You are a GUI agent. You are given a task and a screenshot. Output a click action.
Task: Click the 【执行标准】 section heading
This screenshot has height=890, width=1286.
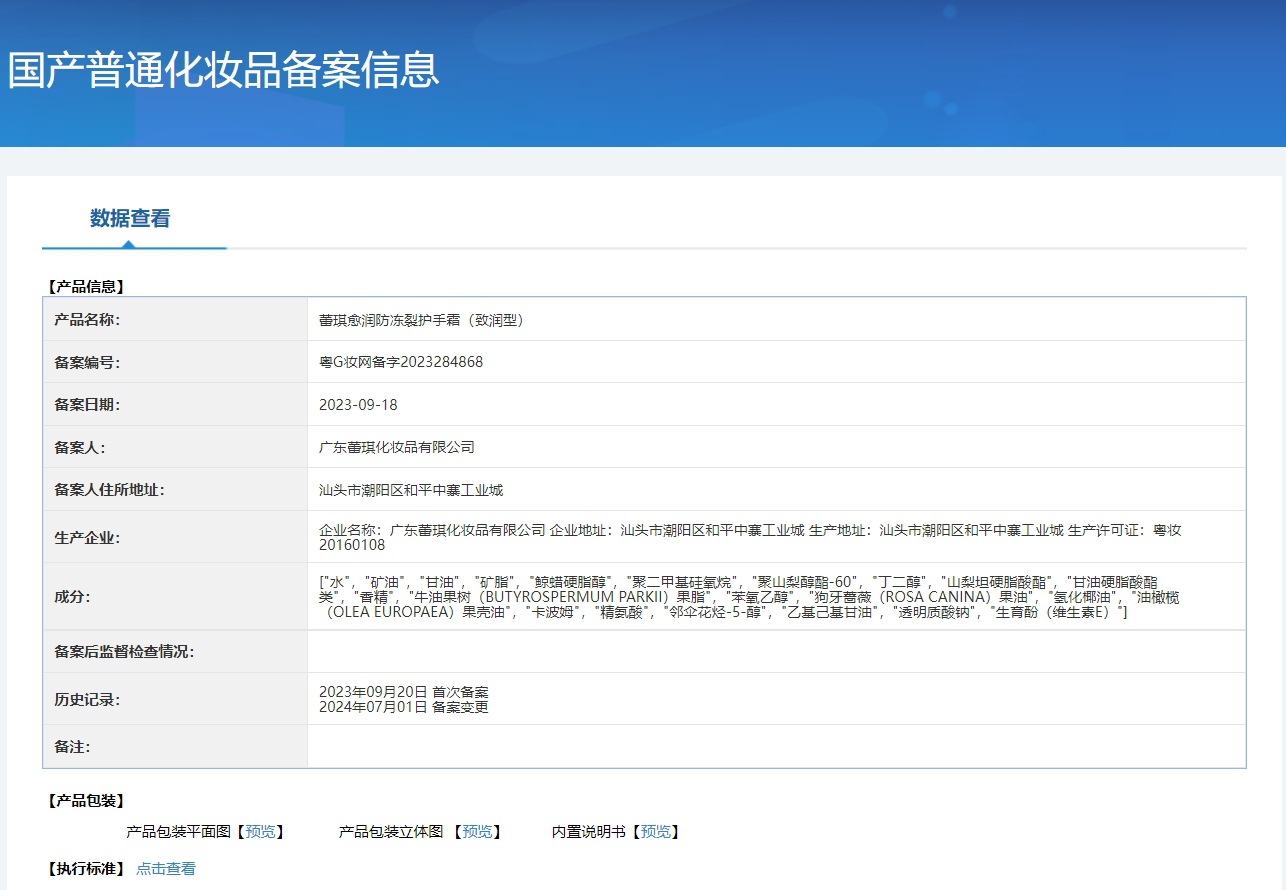[x=86, y=869]
